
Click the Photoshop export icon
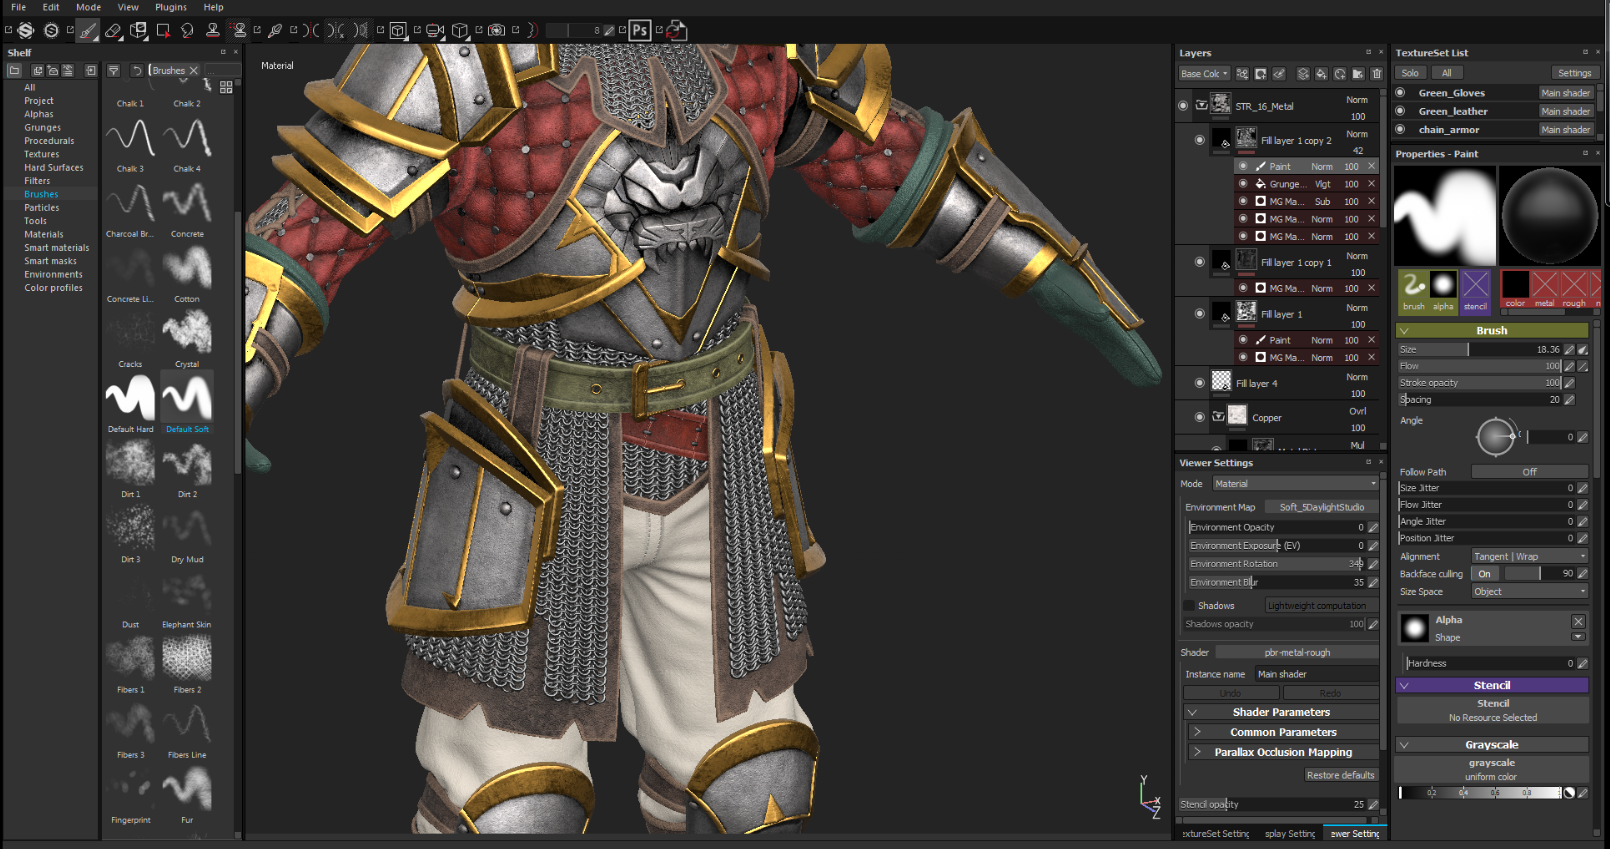point(640,30)
